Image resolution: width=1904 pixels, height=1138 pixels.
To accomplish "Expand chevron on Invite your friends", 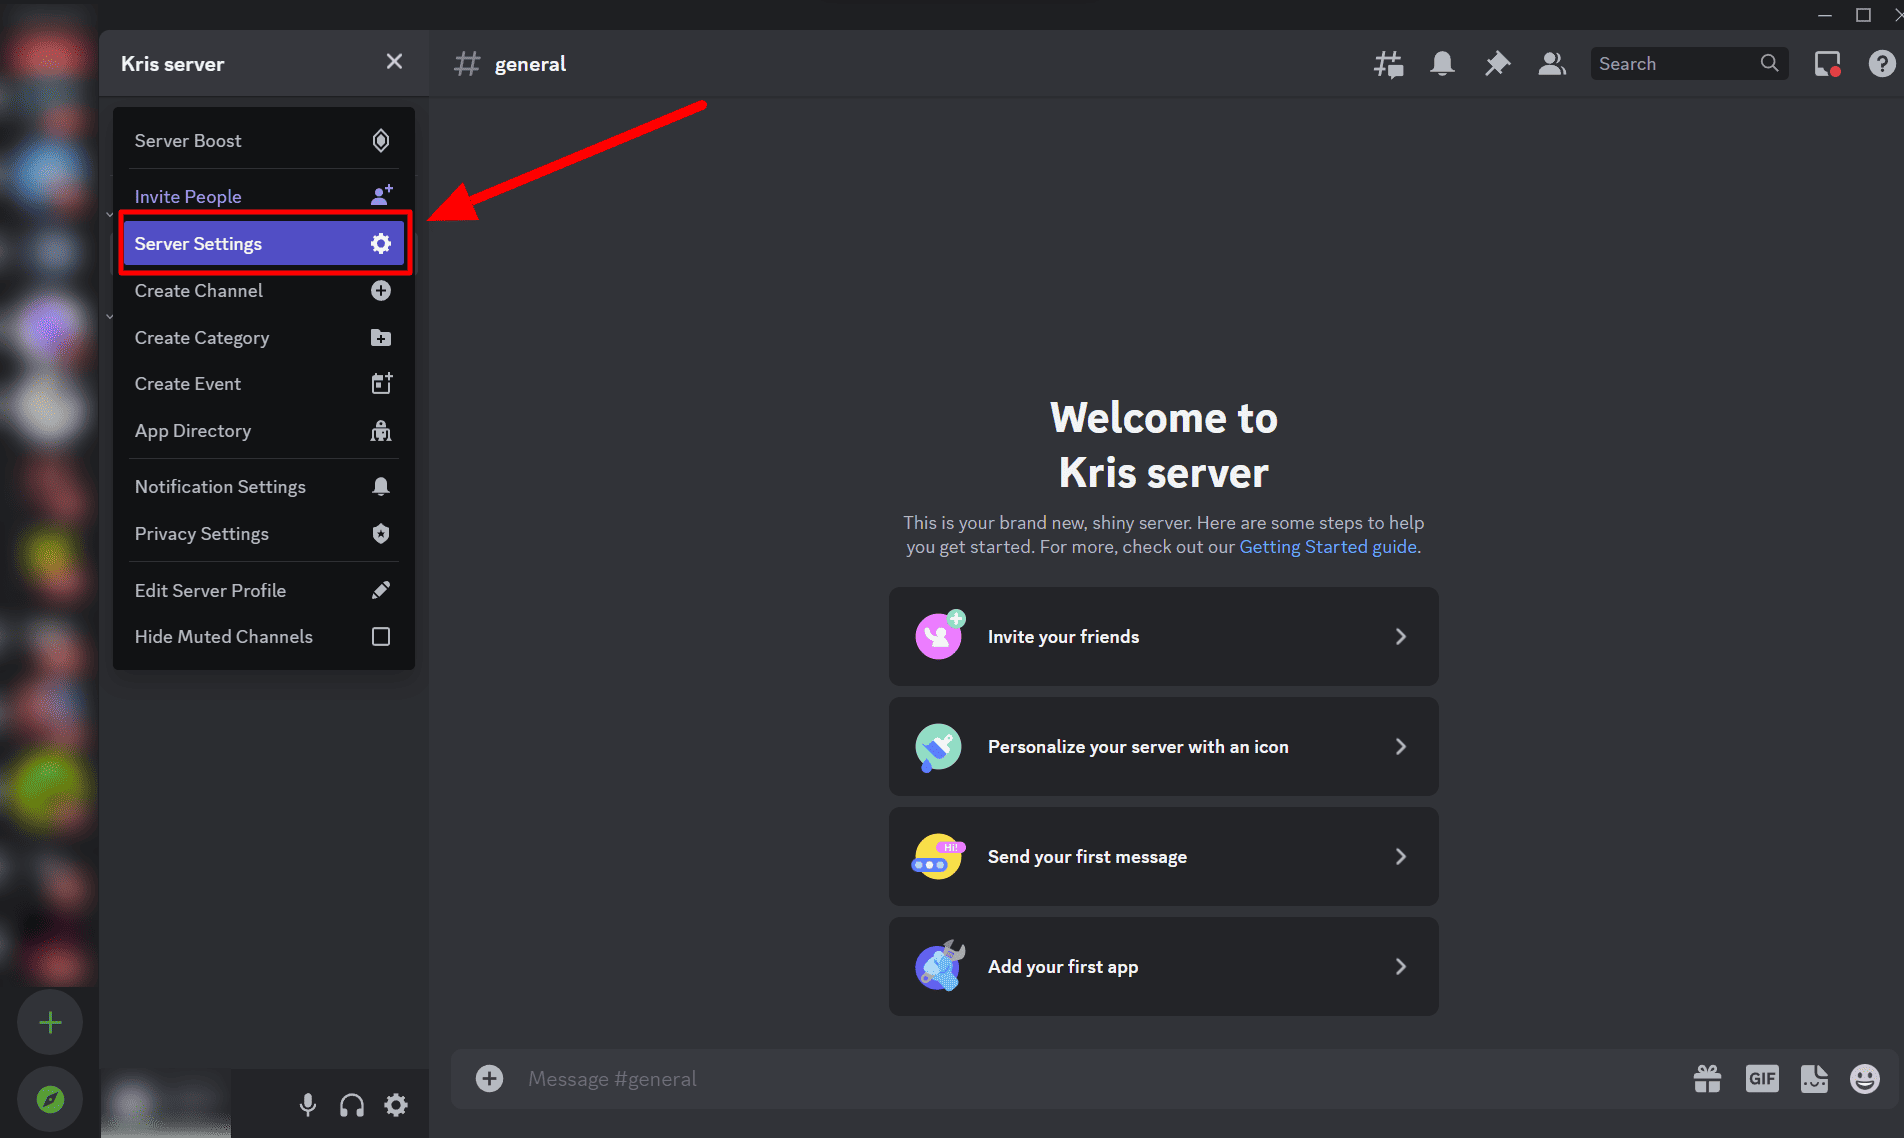I will click(1401, 637).
